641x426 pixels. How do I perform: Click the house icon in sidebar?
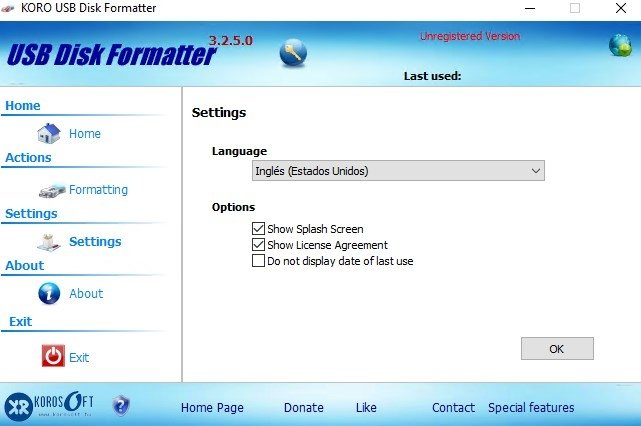click(49, 133)
